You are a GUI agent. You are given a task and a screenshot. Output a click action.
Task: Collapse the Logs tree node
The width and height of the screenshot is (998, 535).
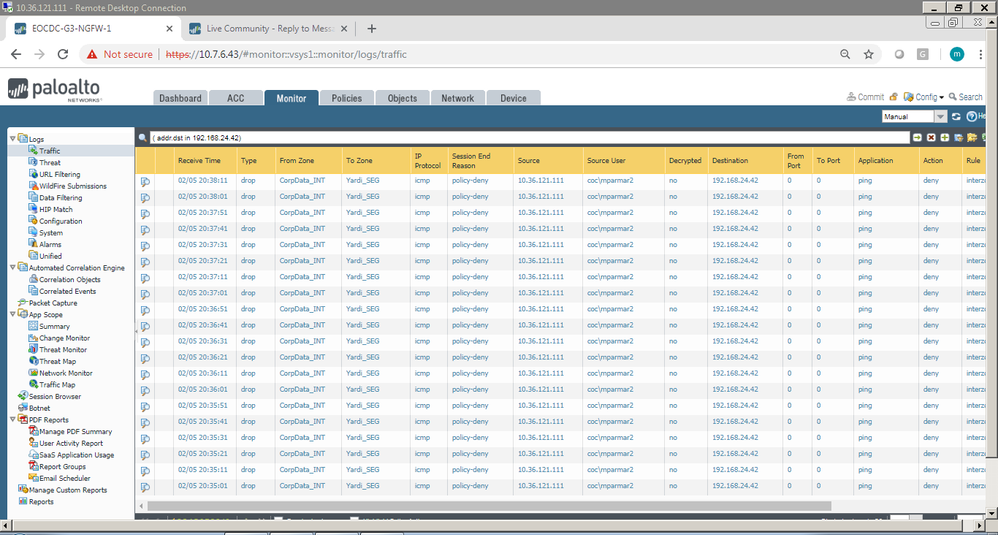(x=12, y=139)
